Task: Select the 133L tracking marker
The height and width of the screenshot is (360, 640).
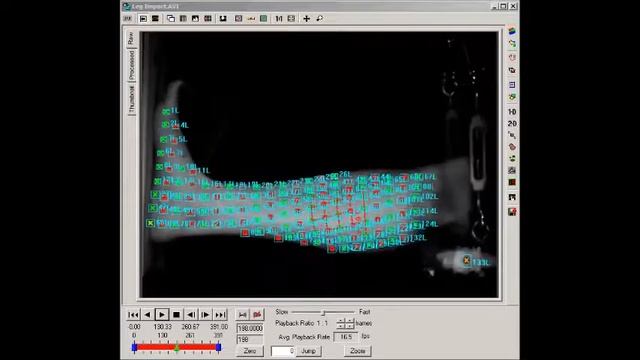Action: 467,260
